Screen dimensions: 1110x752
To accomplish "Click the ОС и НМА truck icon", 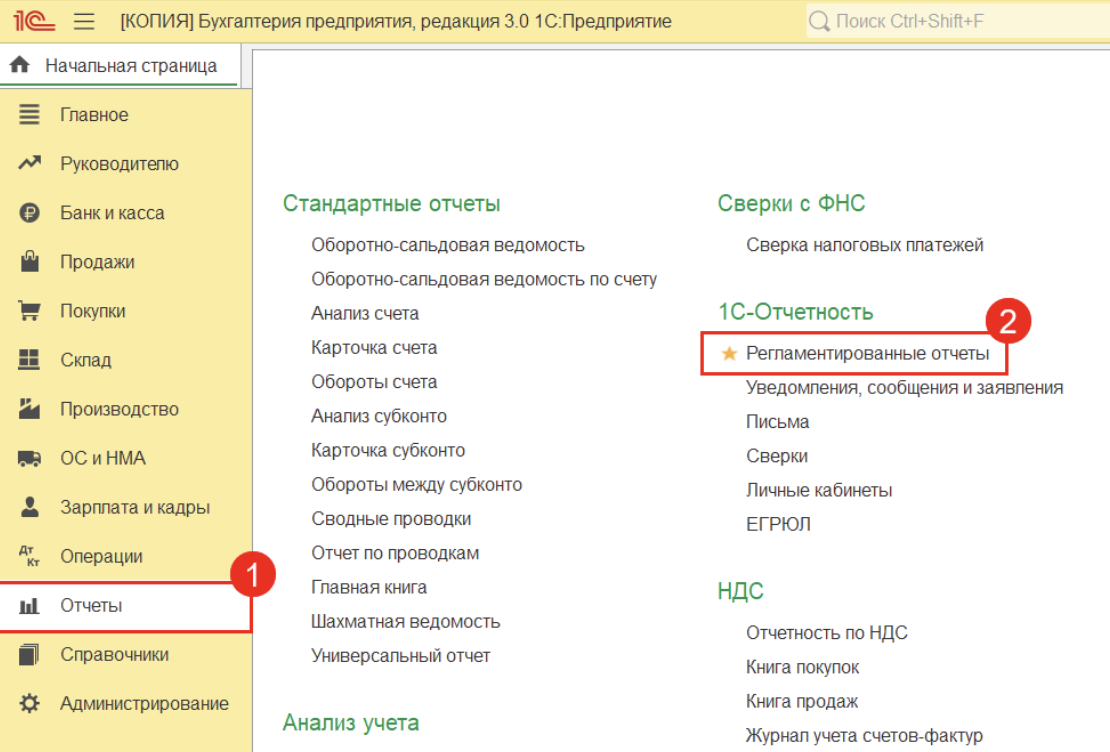I will point(27,457).
